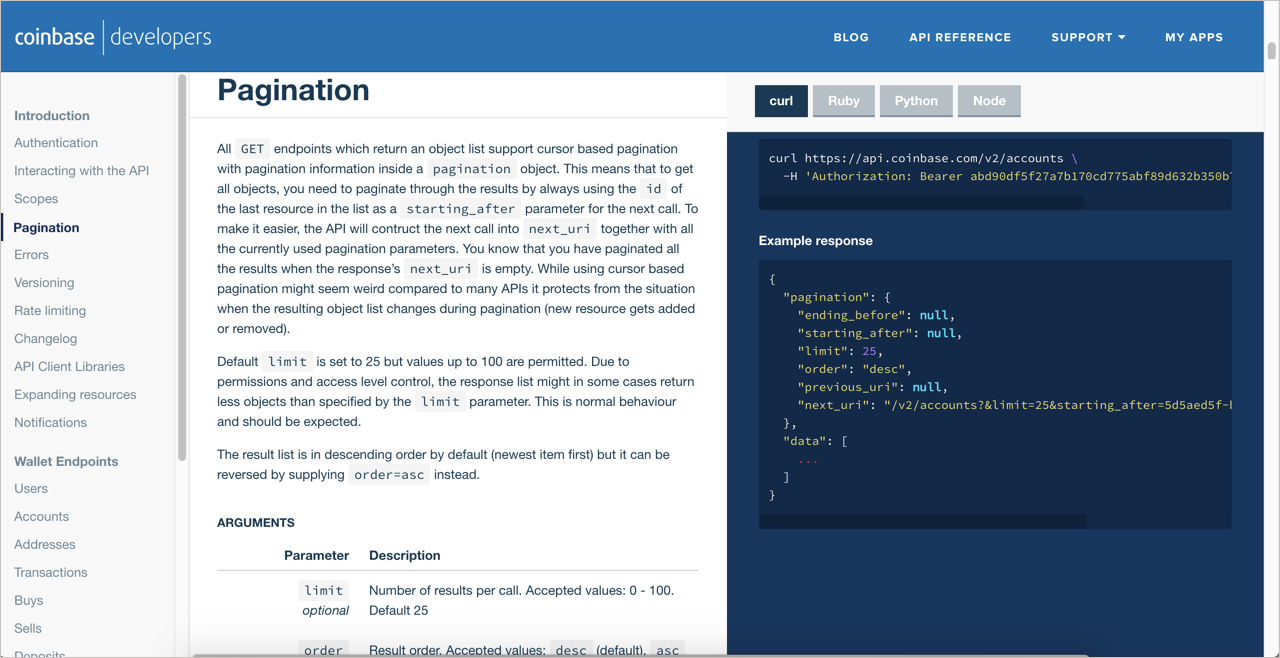Click the curl command URL line
The width and height of the screenshot is (1280, 658).
[x=923, y=158]
